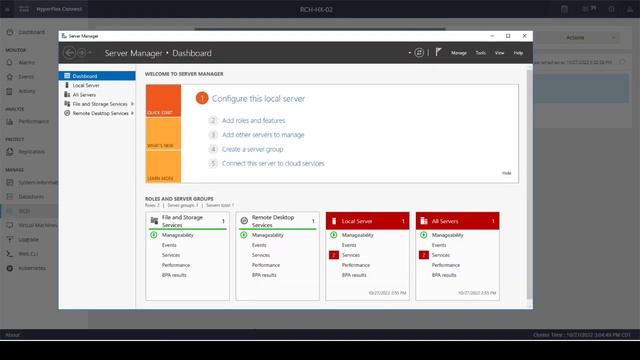Open the red All Servers tile header

click(457, 221)
